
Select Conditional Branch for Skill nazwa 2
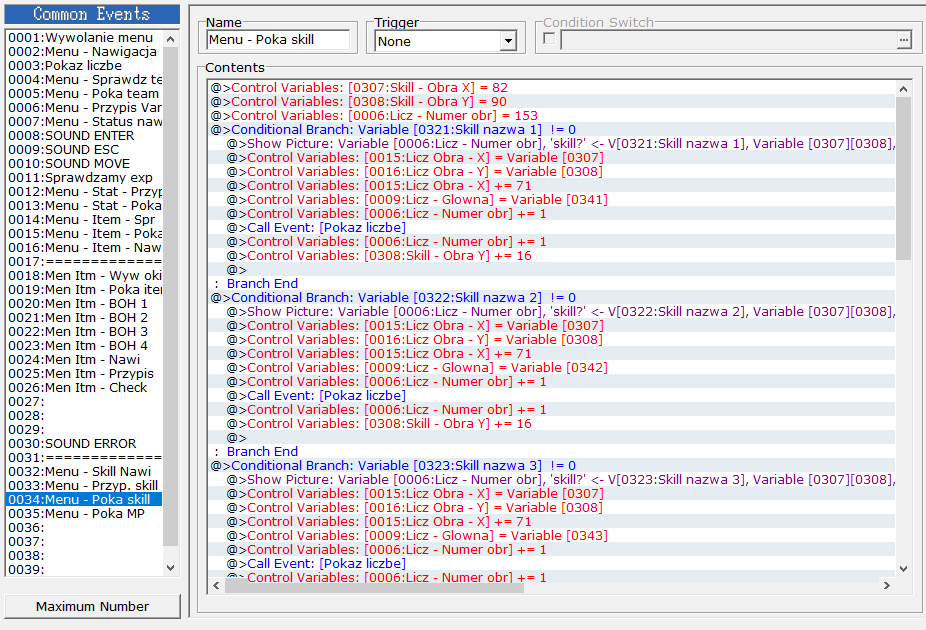[552, 298]
